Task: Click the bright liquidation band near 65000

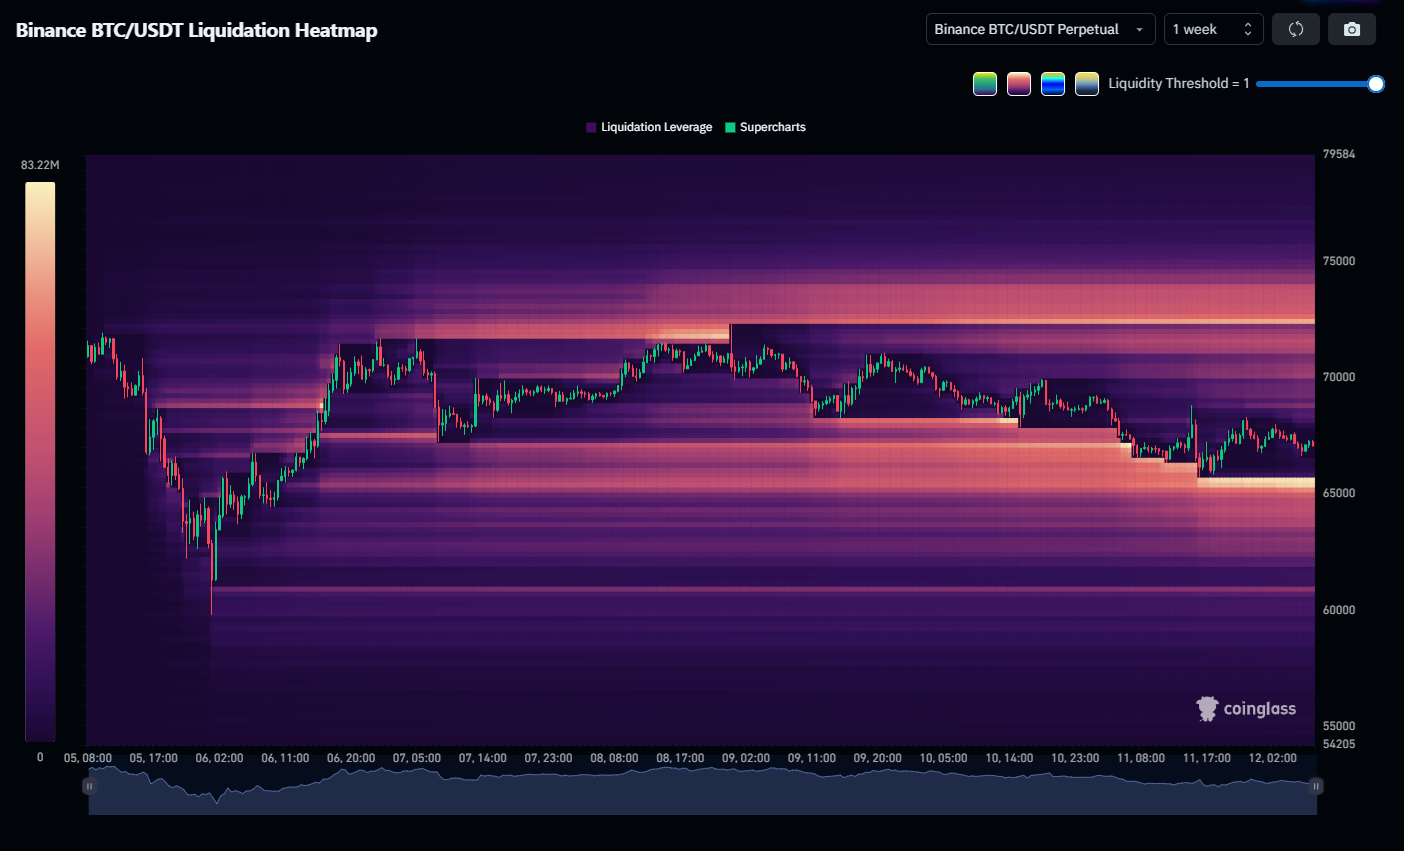Action: click(x=1256, y=482)
